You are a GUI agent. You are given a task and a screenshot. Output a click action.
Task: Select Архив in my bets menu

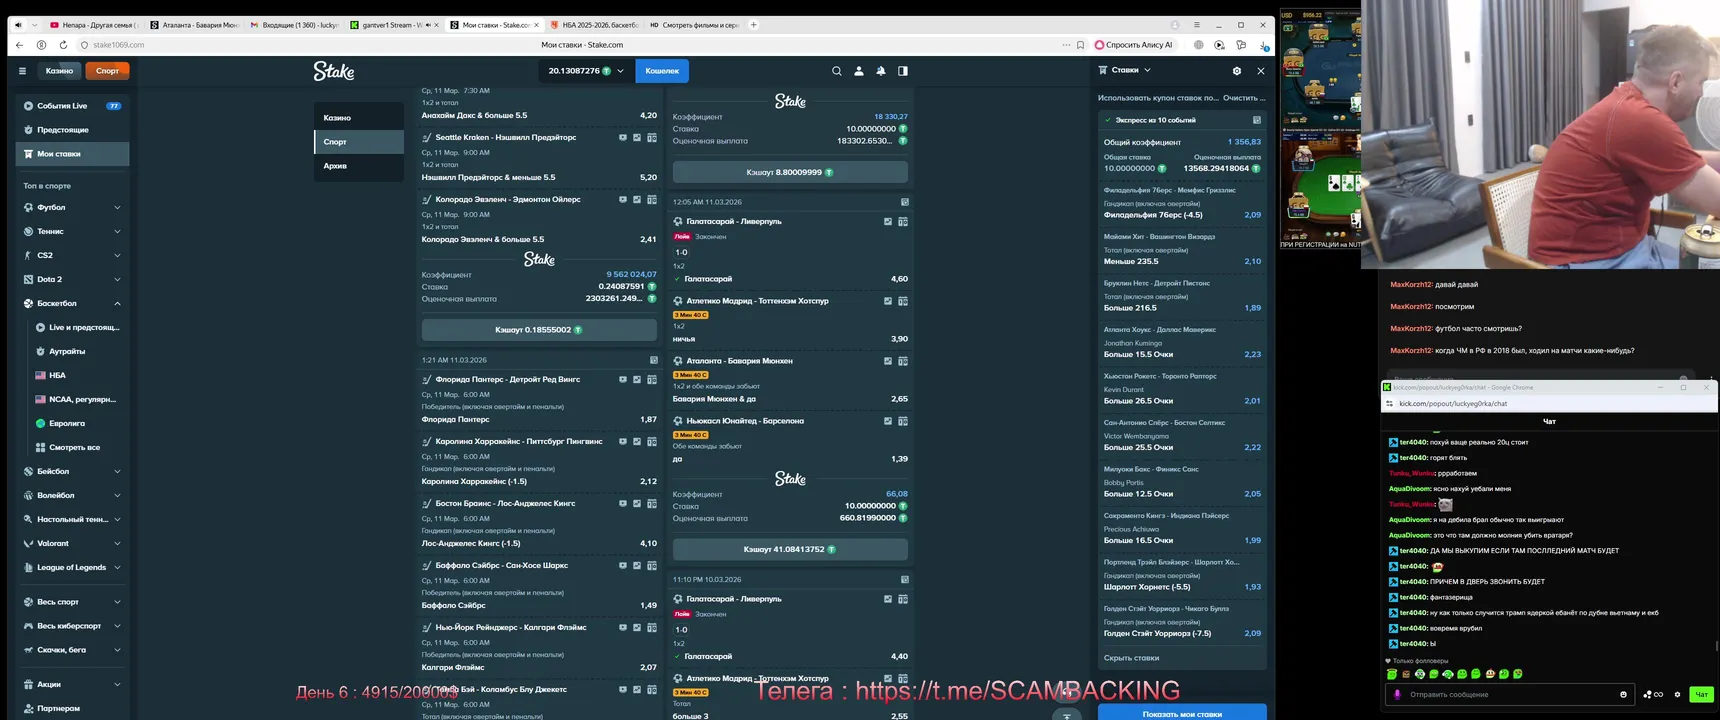tap(359, 166)
